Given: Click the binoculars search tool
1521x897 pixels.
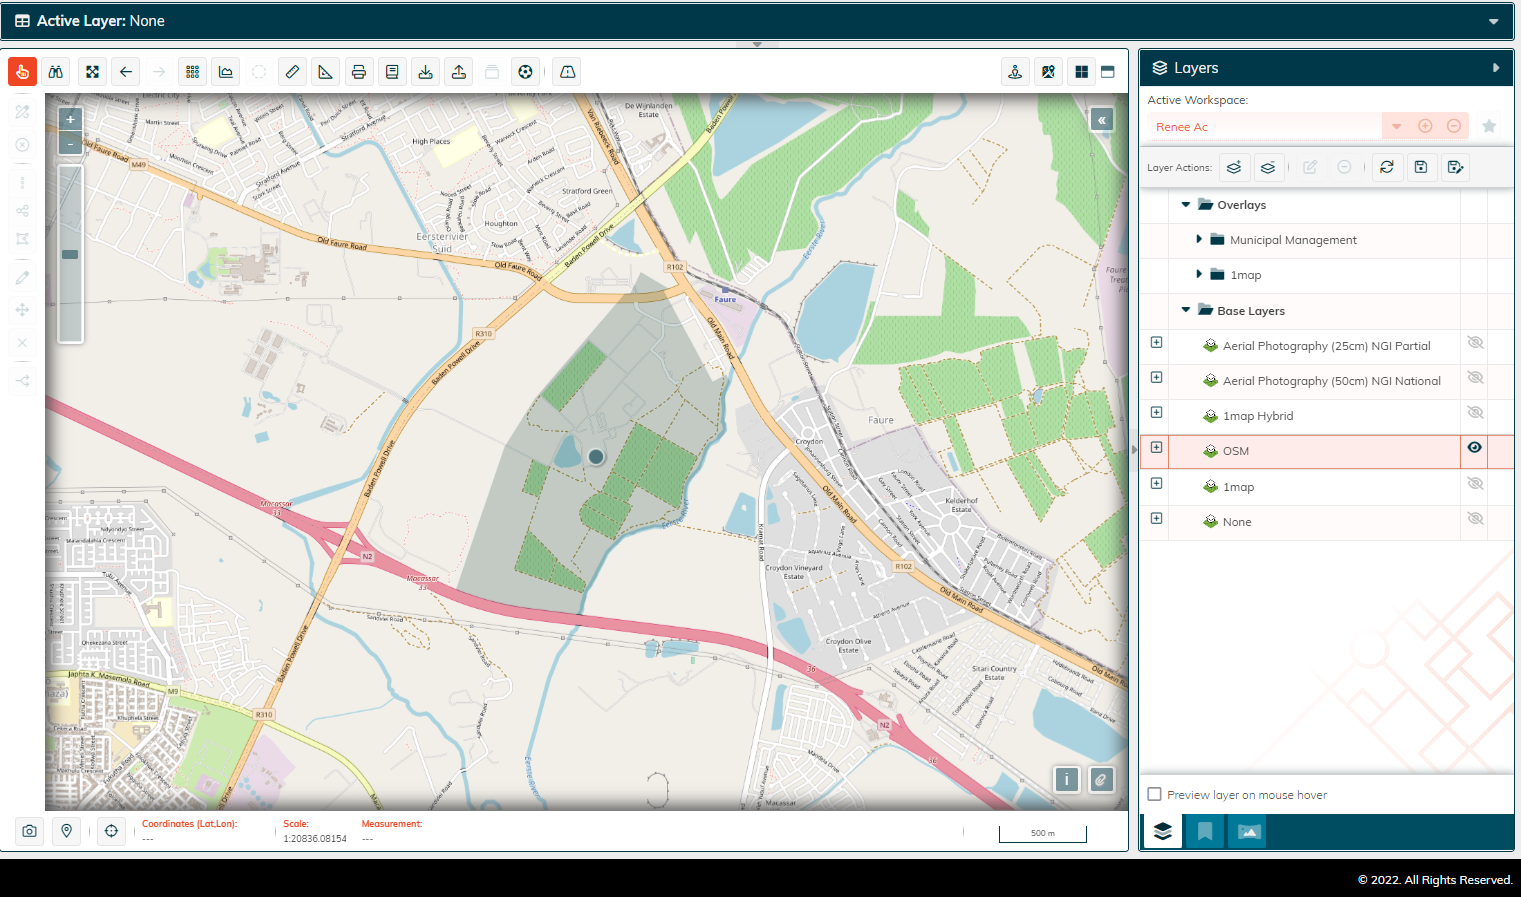Looking at the screenshot, I should 56,72.
